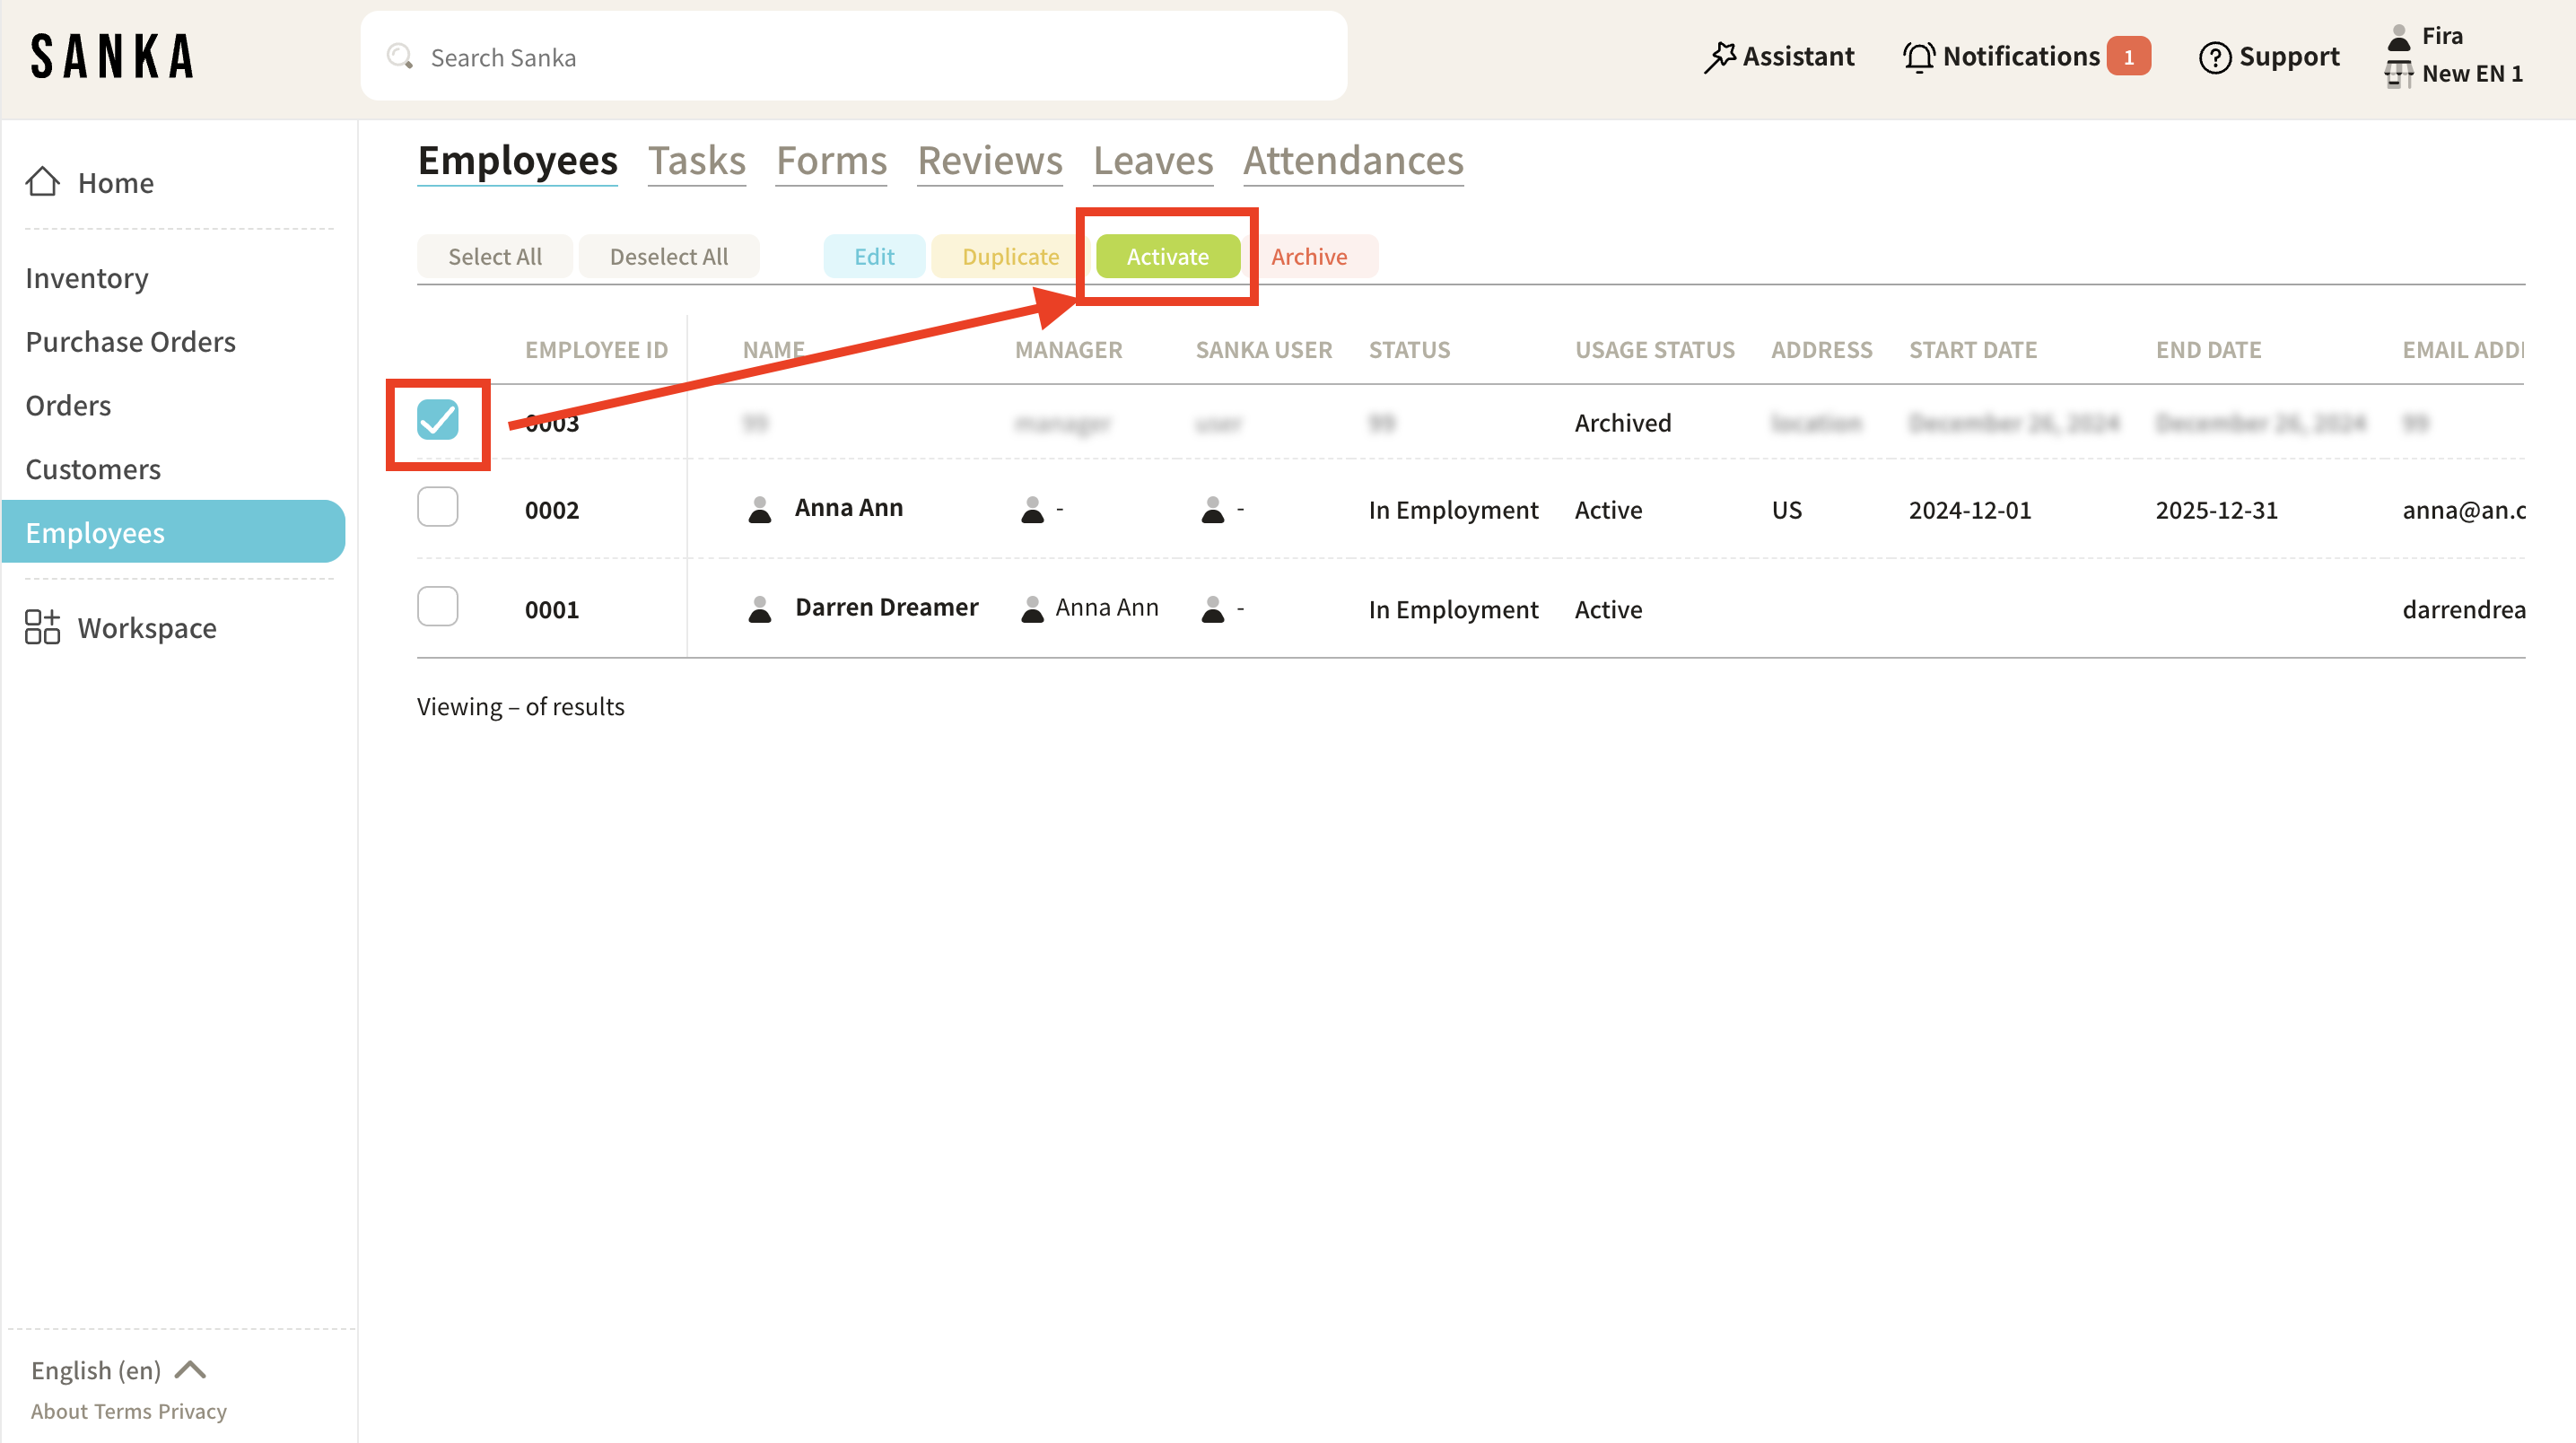The height and width of the screenshot is (1443, 2576).
Task: Check the employee 0002 checkbox
Action: (438, 508)
